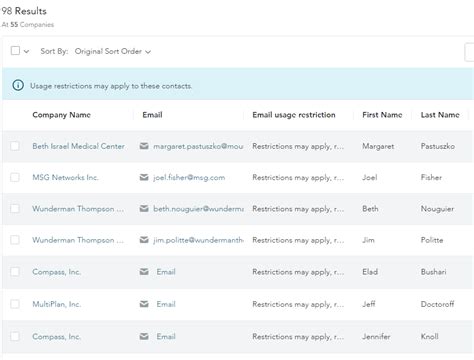Viewport: 474px width, 360px height.
Task: Open Compass, Inc. link in Jennifer Knoll's row
Action: click(56, 336)
